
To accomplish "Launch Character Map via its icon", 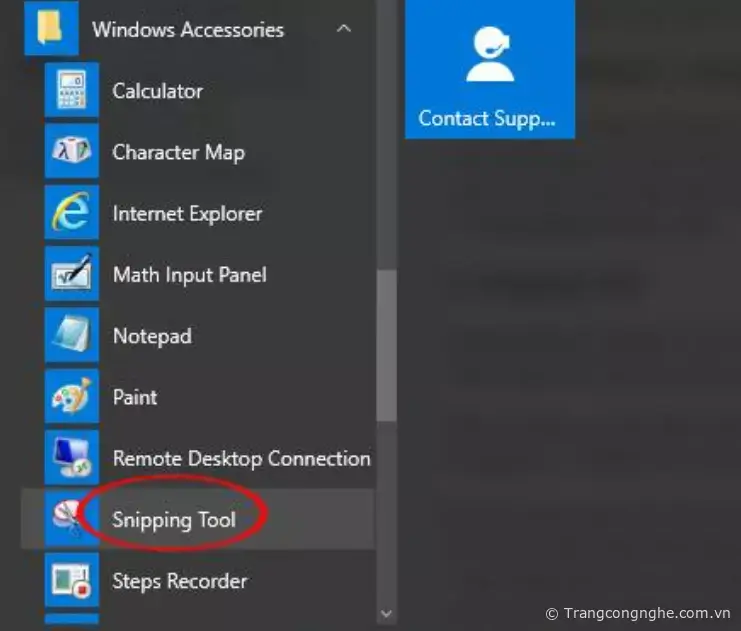I will pos(71,152).
